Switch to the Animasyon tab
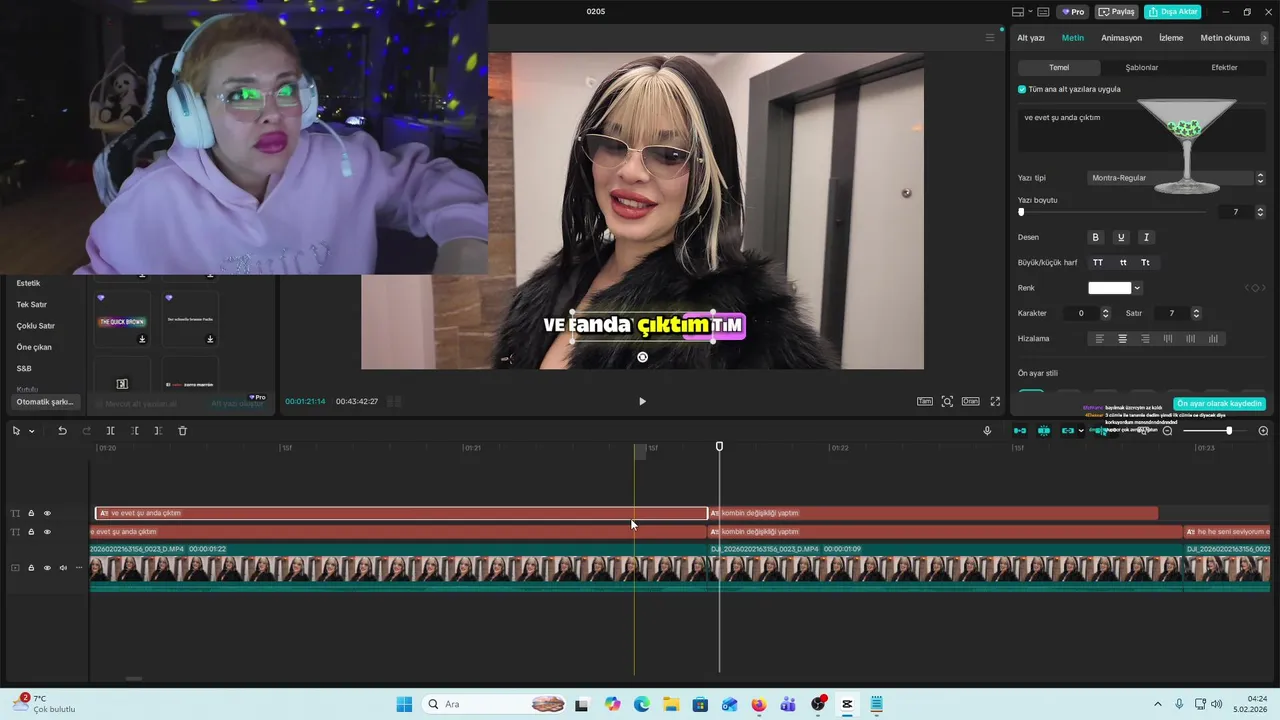The width and height of the screenshot is (1280, 720). 1121,38
